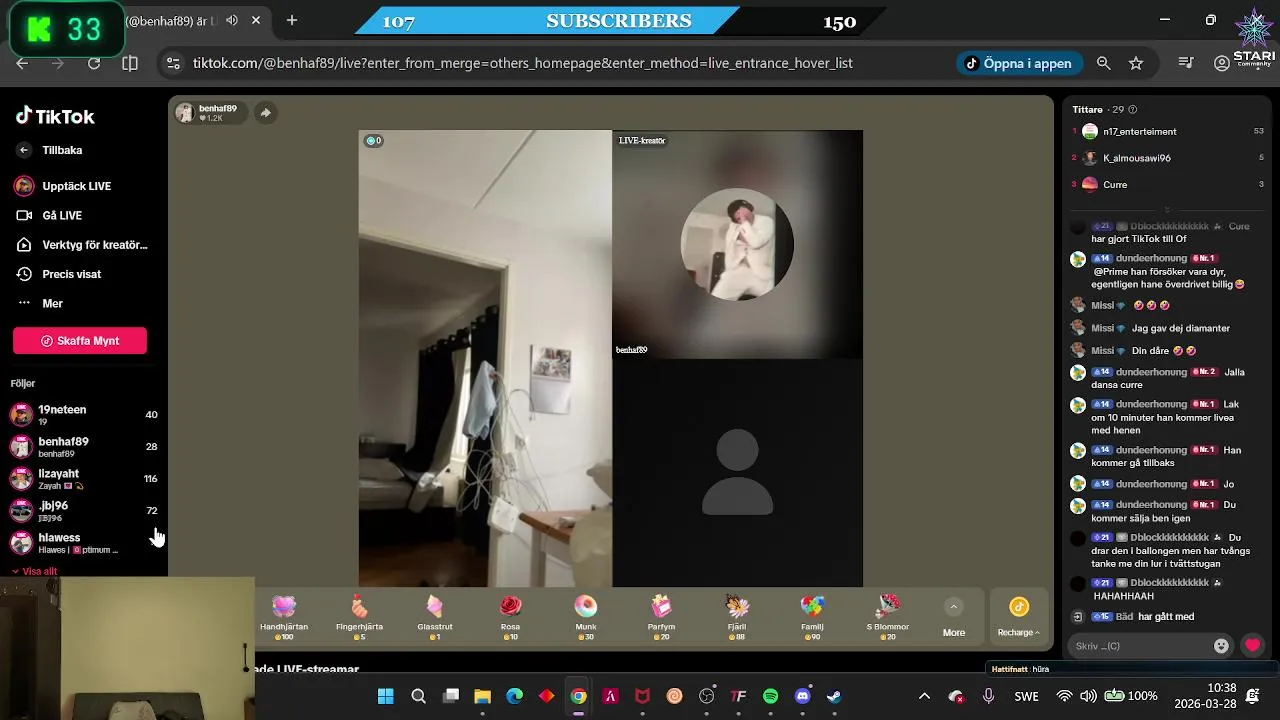1280x720 pixels.
Task: Open lizayaht in following list
Action: pyautogui.click(x=84, y=479)
